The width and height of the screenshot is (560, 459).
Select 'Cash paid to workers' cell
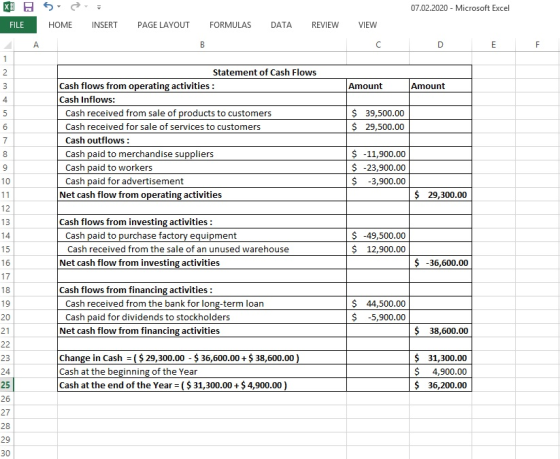202,167
